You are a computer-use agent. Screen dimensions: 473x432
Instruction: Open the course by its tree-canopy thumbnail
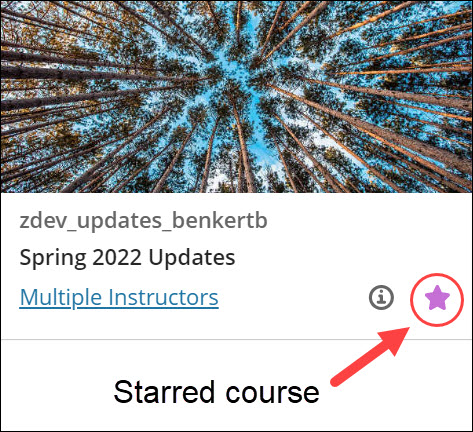(236, 96)
